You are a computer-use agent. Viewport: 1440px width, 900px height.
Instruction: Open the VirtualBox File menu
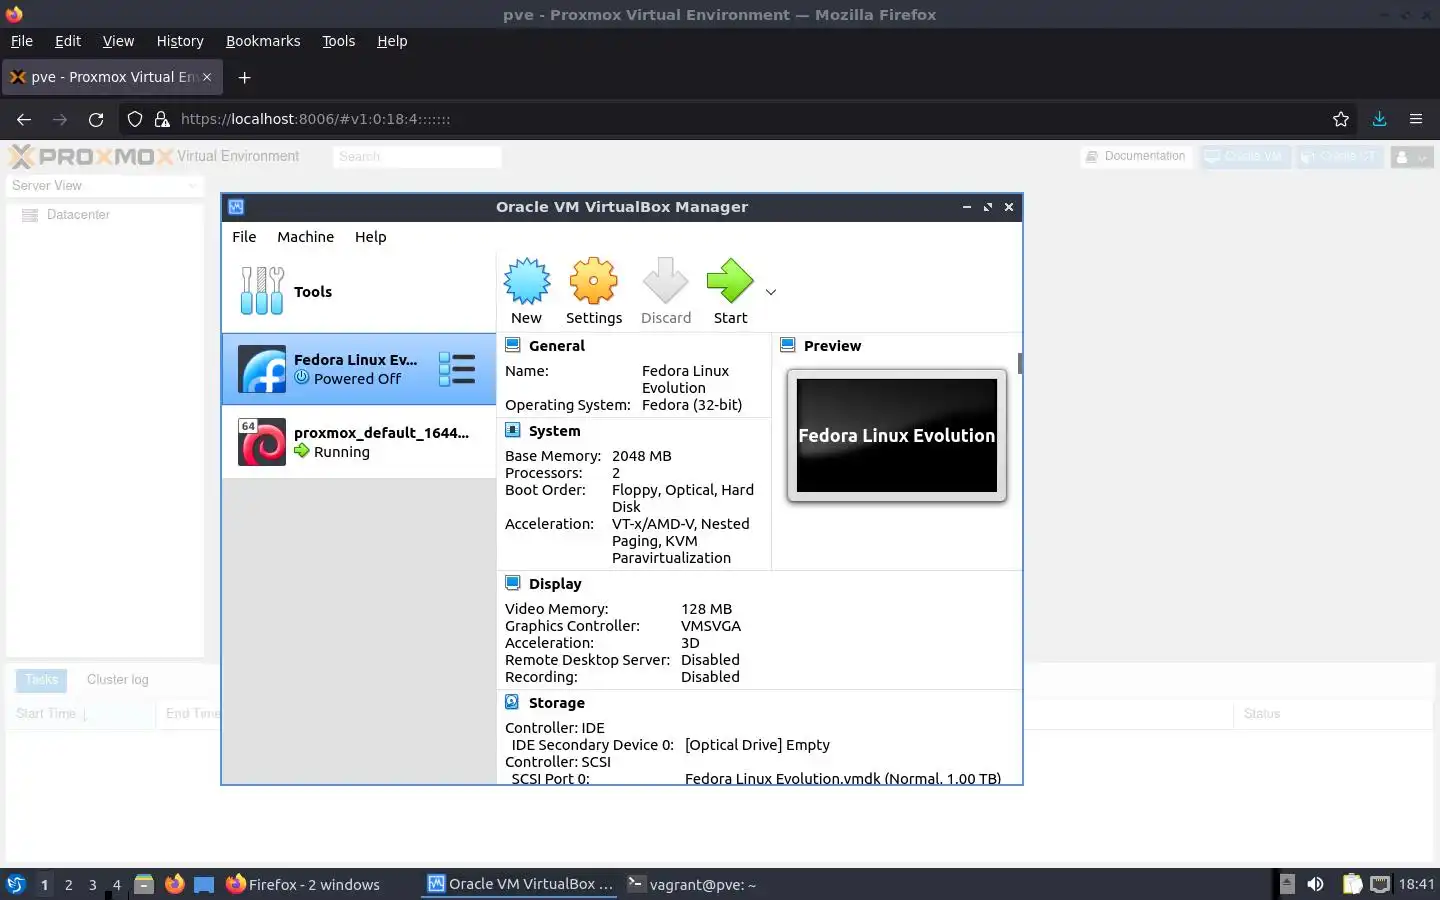click(244, 237)
